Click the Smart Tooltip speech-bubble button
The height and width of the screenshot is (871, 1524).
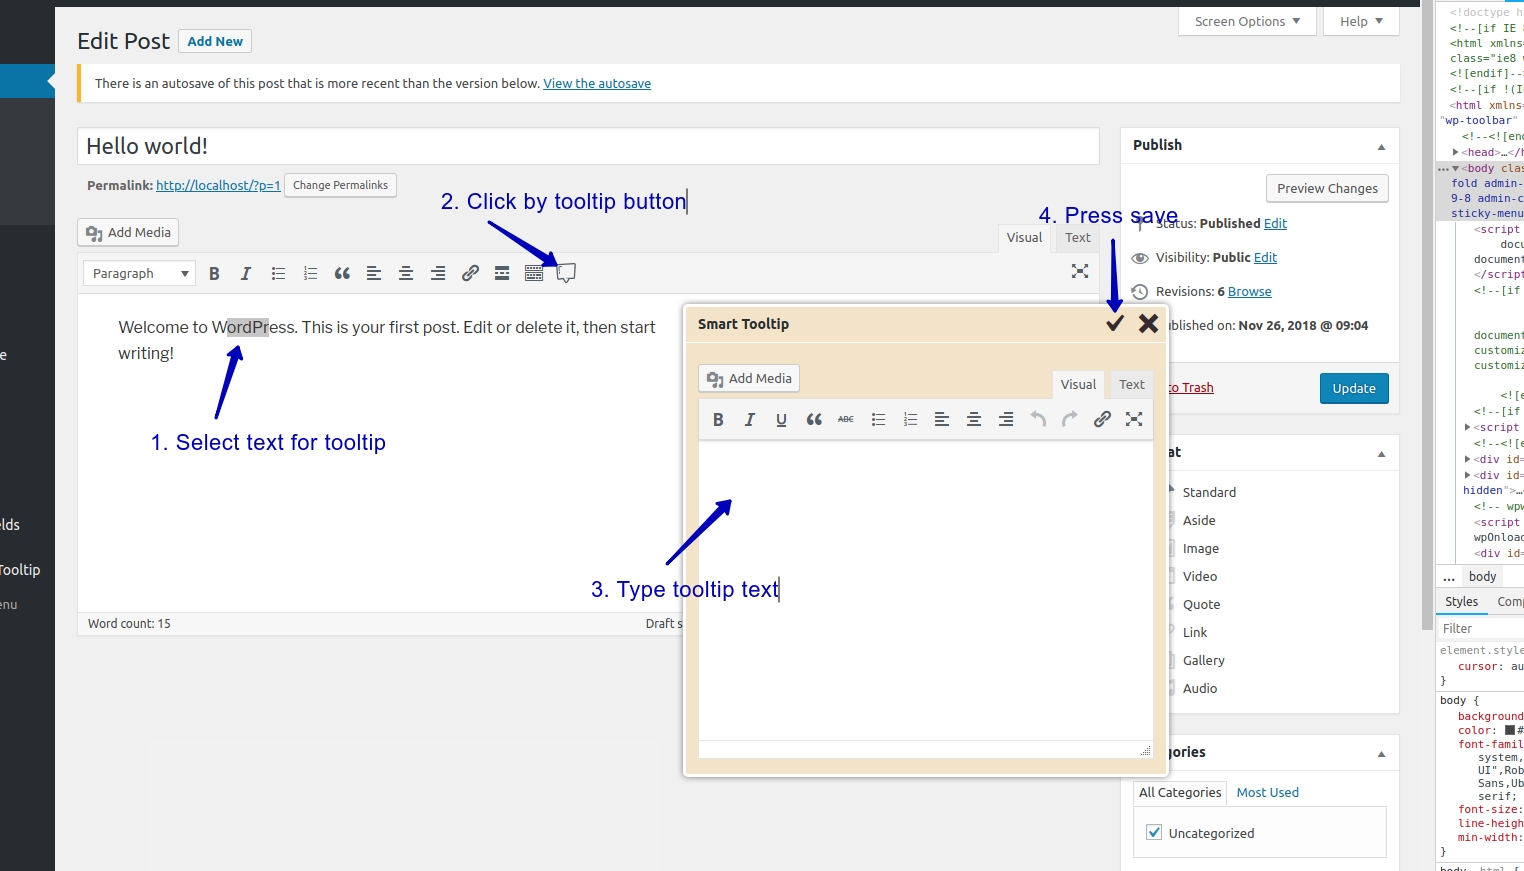coord(566,273)
